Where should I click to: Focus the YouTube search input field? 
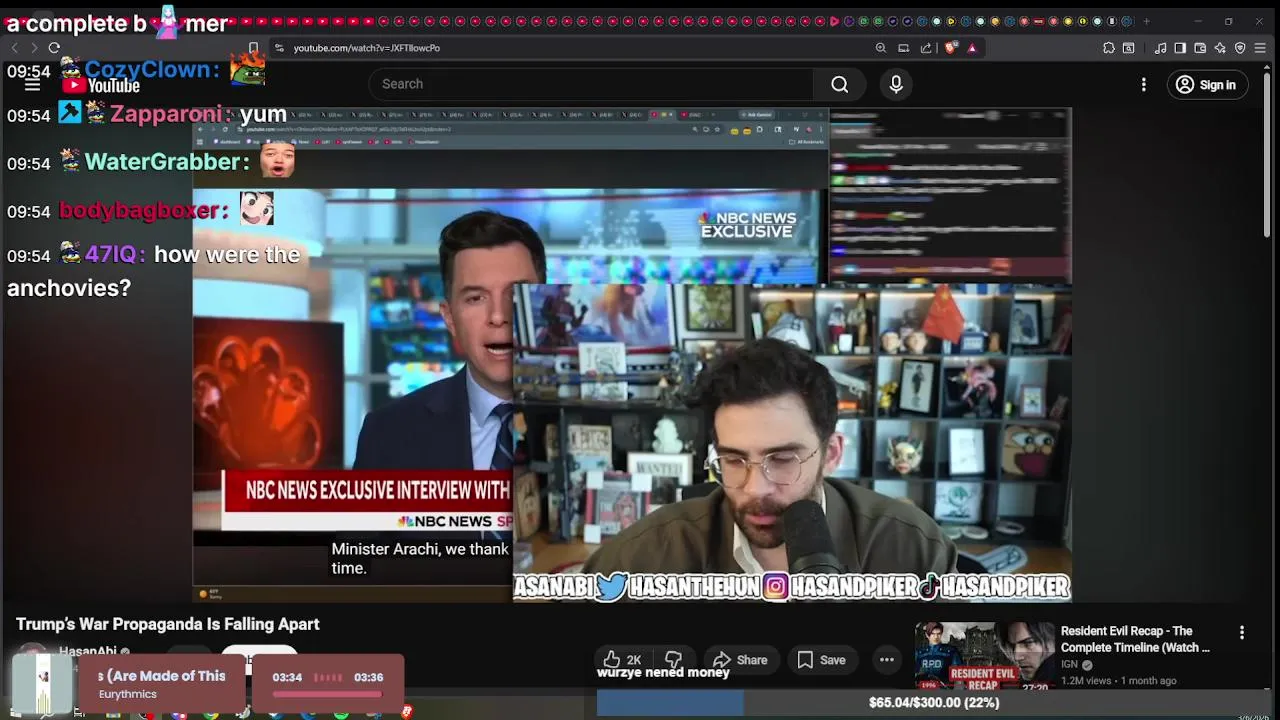[x=590, y=84]
